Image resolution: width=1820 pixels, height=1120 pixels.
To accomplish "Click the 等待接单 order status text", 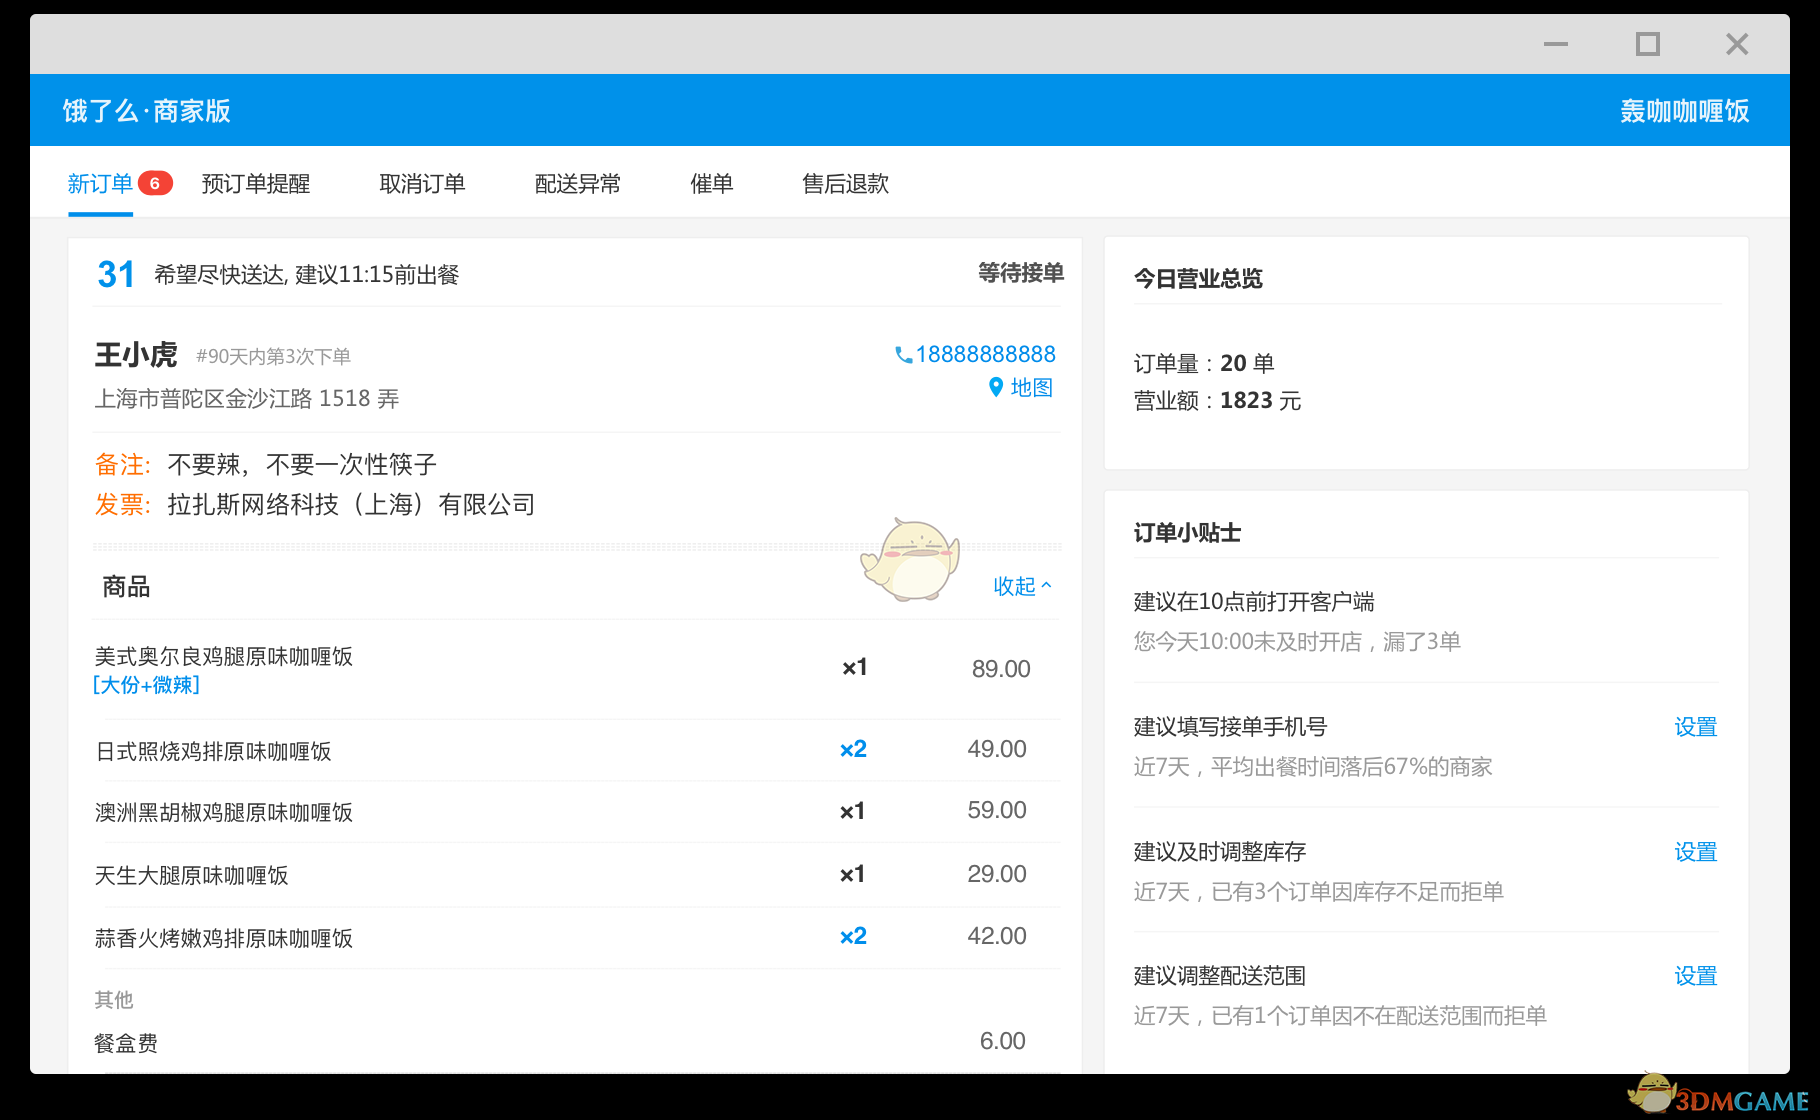I will (1021, 273).
